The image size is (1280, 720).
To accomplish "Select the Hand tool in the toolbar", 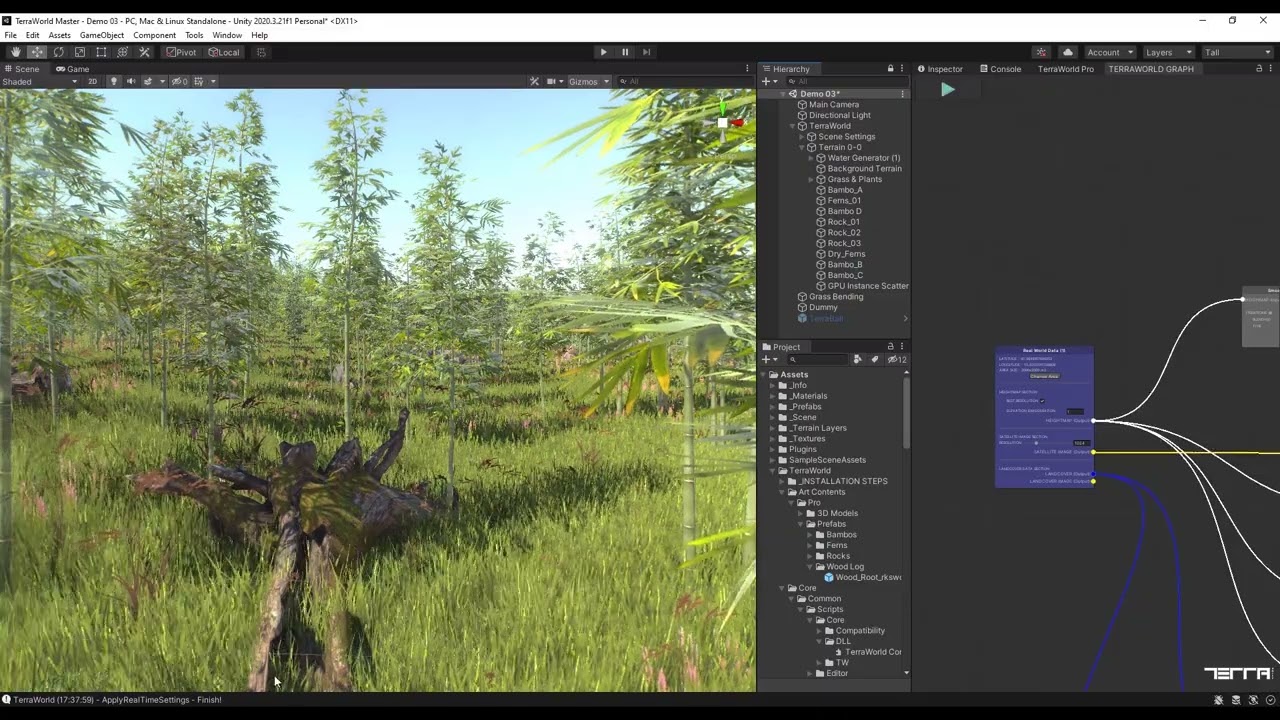I will tap(15, 52).
